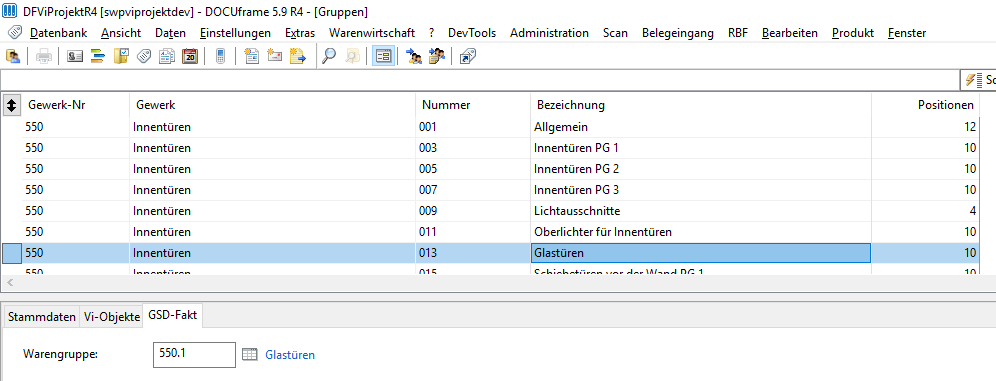Image resolution: width=996 pixels, height=381 pixels.
Task: Click the tag icon left of Datenbank
Action: click(x=15, y=32)
